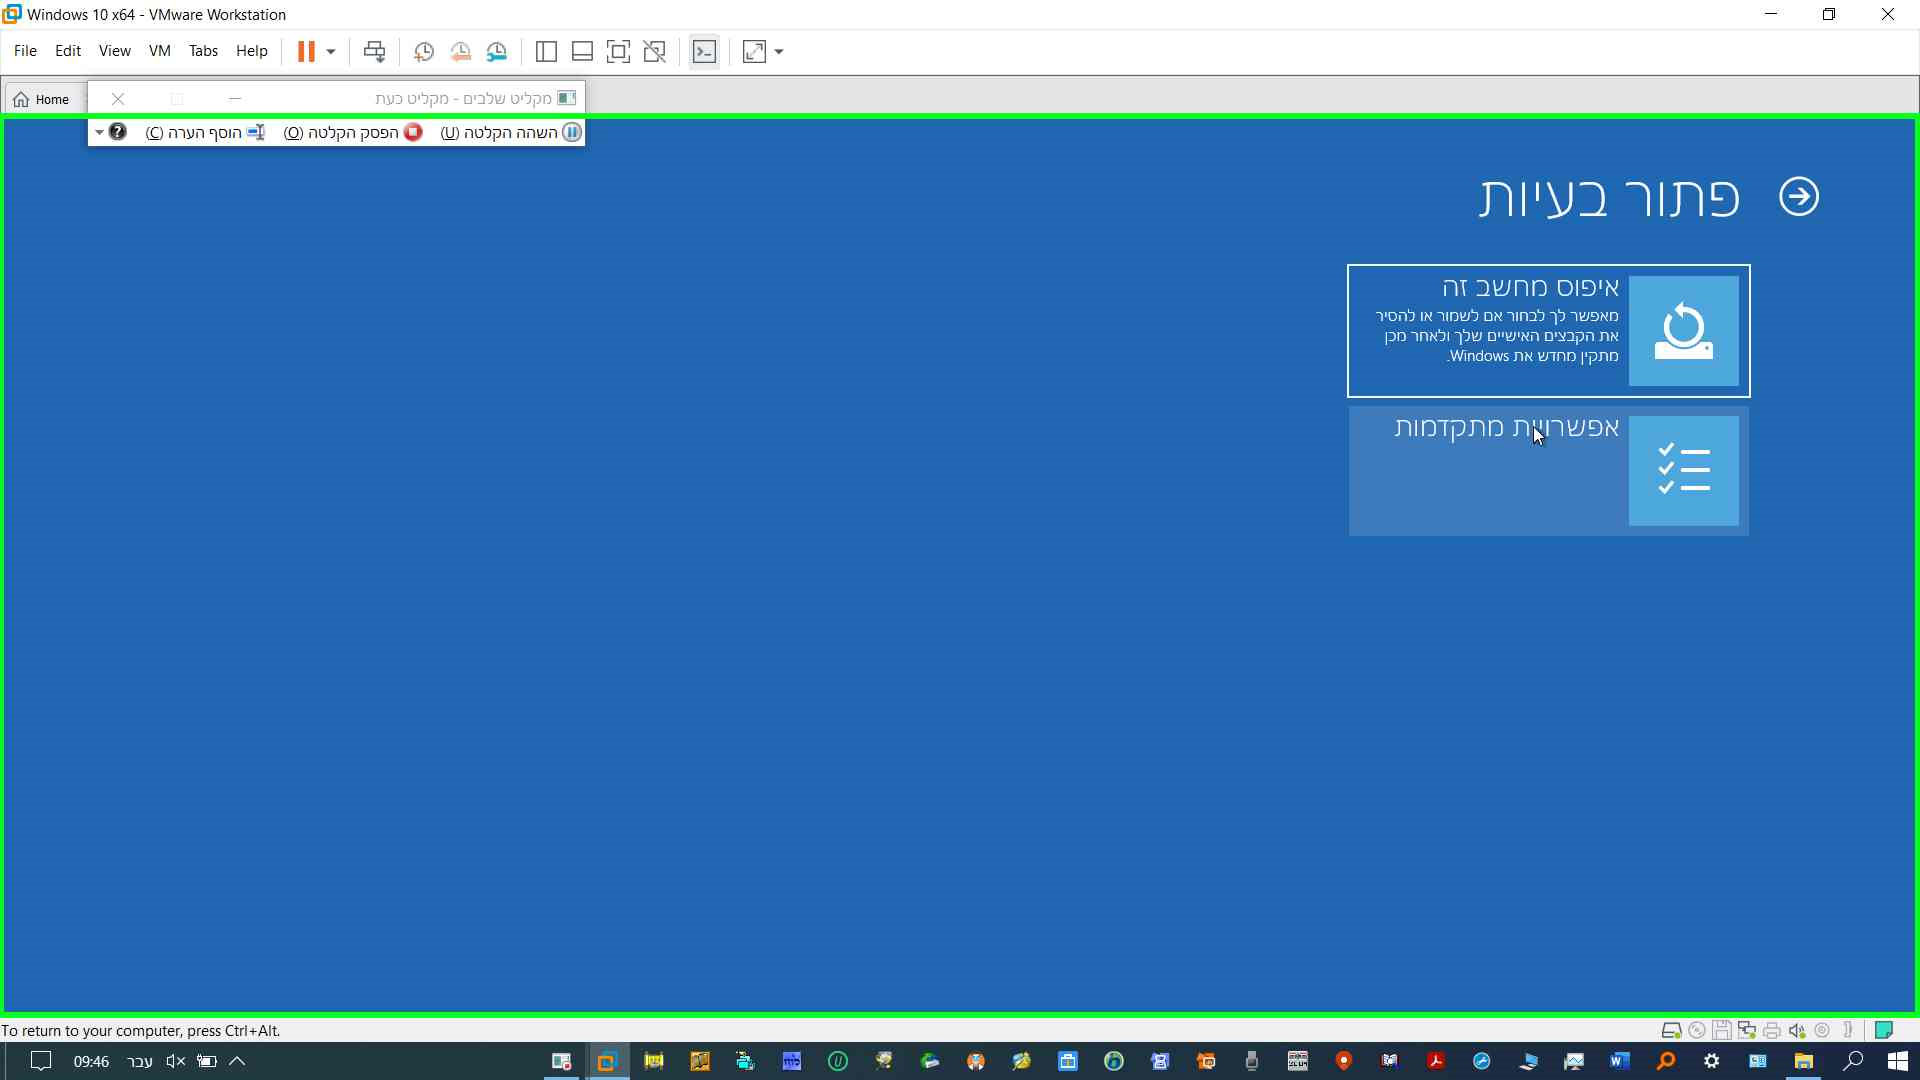Toggle the thumbnail bar view icon

tap(582, 52)
